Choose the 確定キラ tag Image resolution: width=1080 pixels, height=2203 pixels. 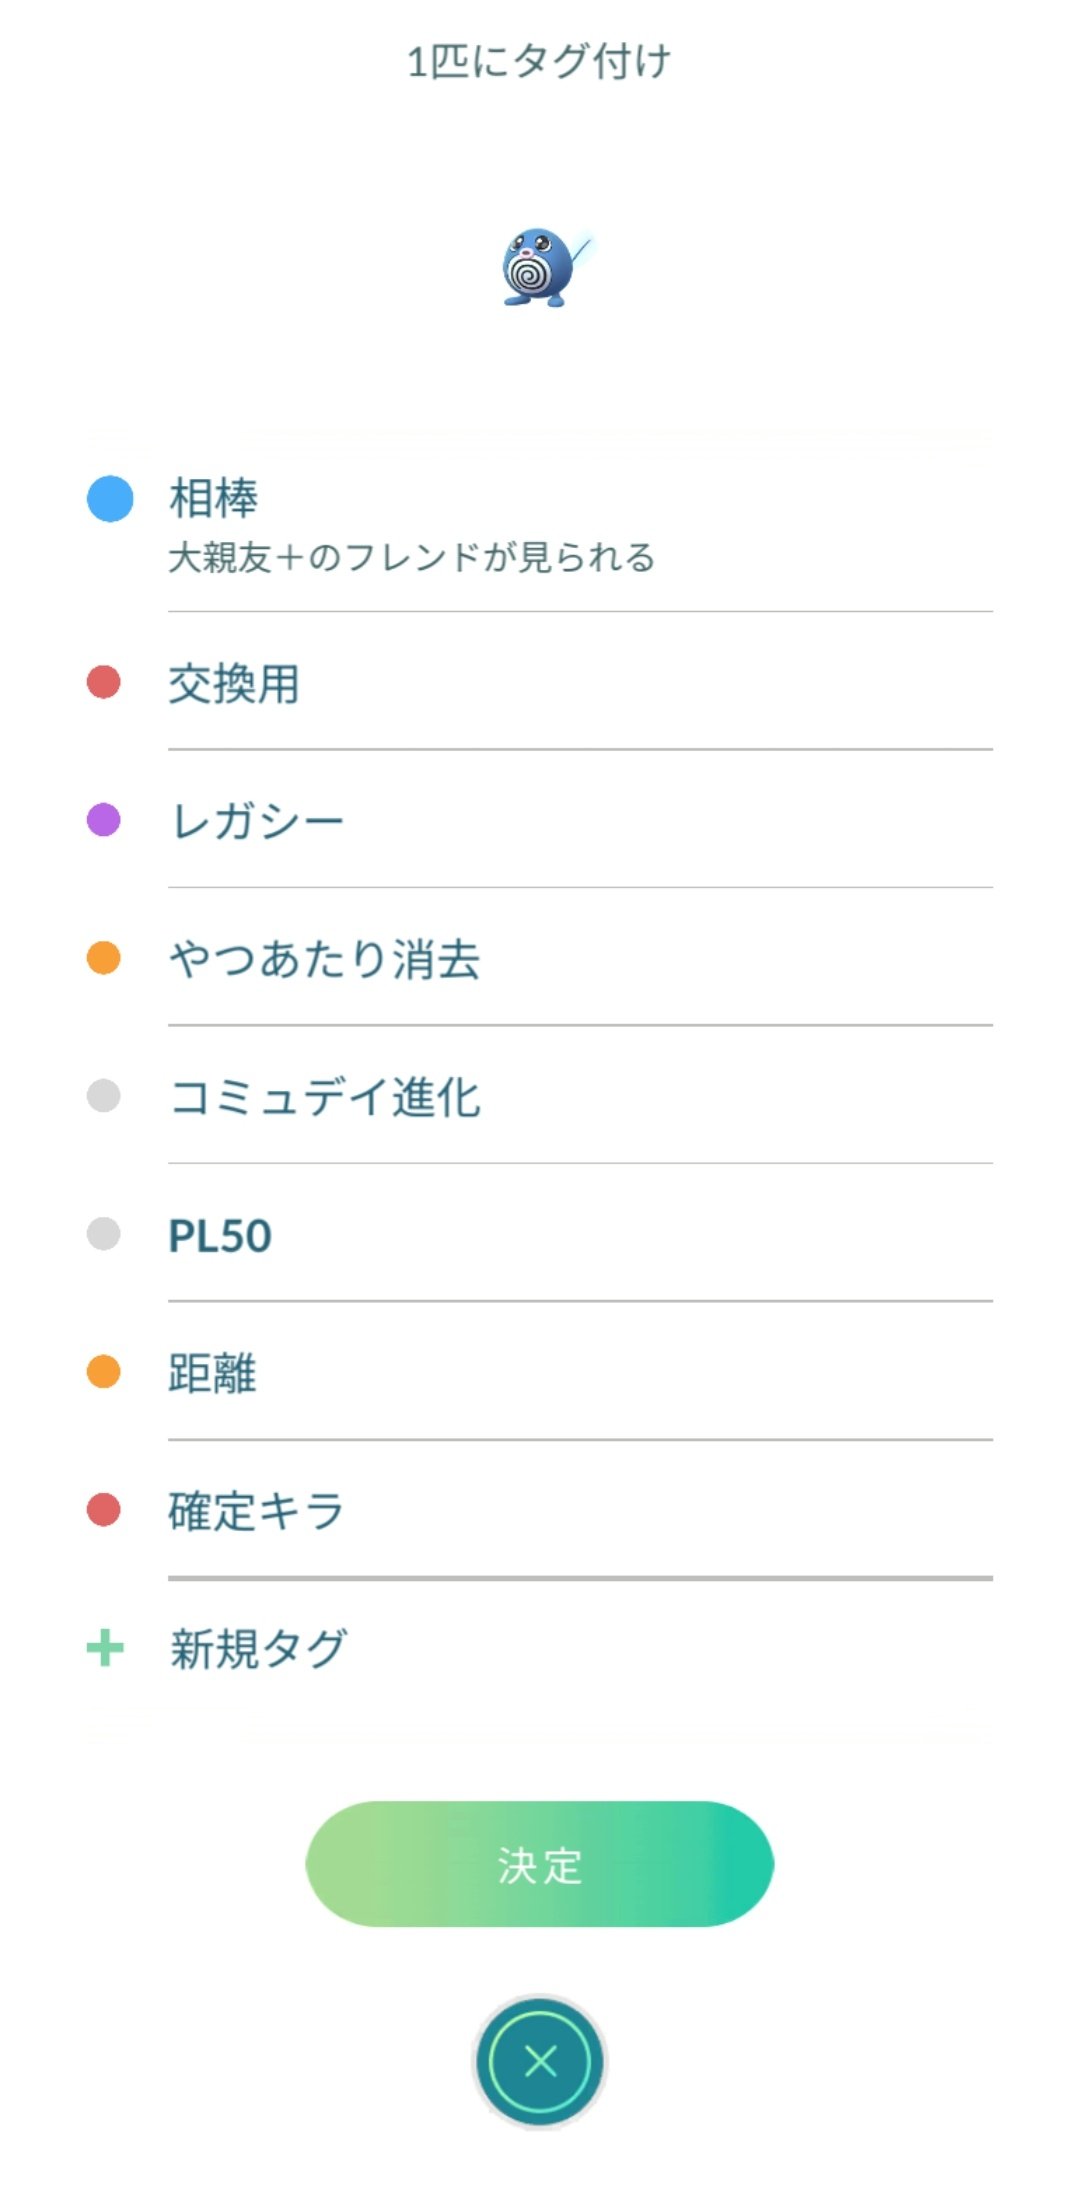(x=256, y=1511)
